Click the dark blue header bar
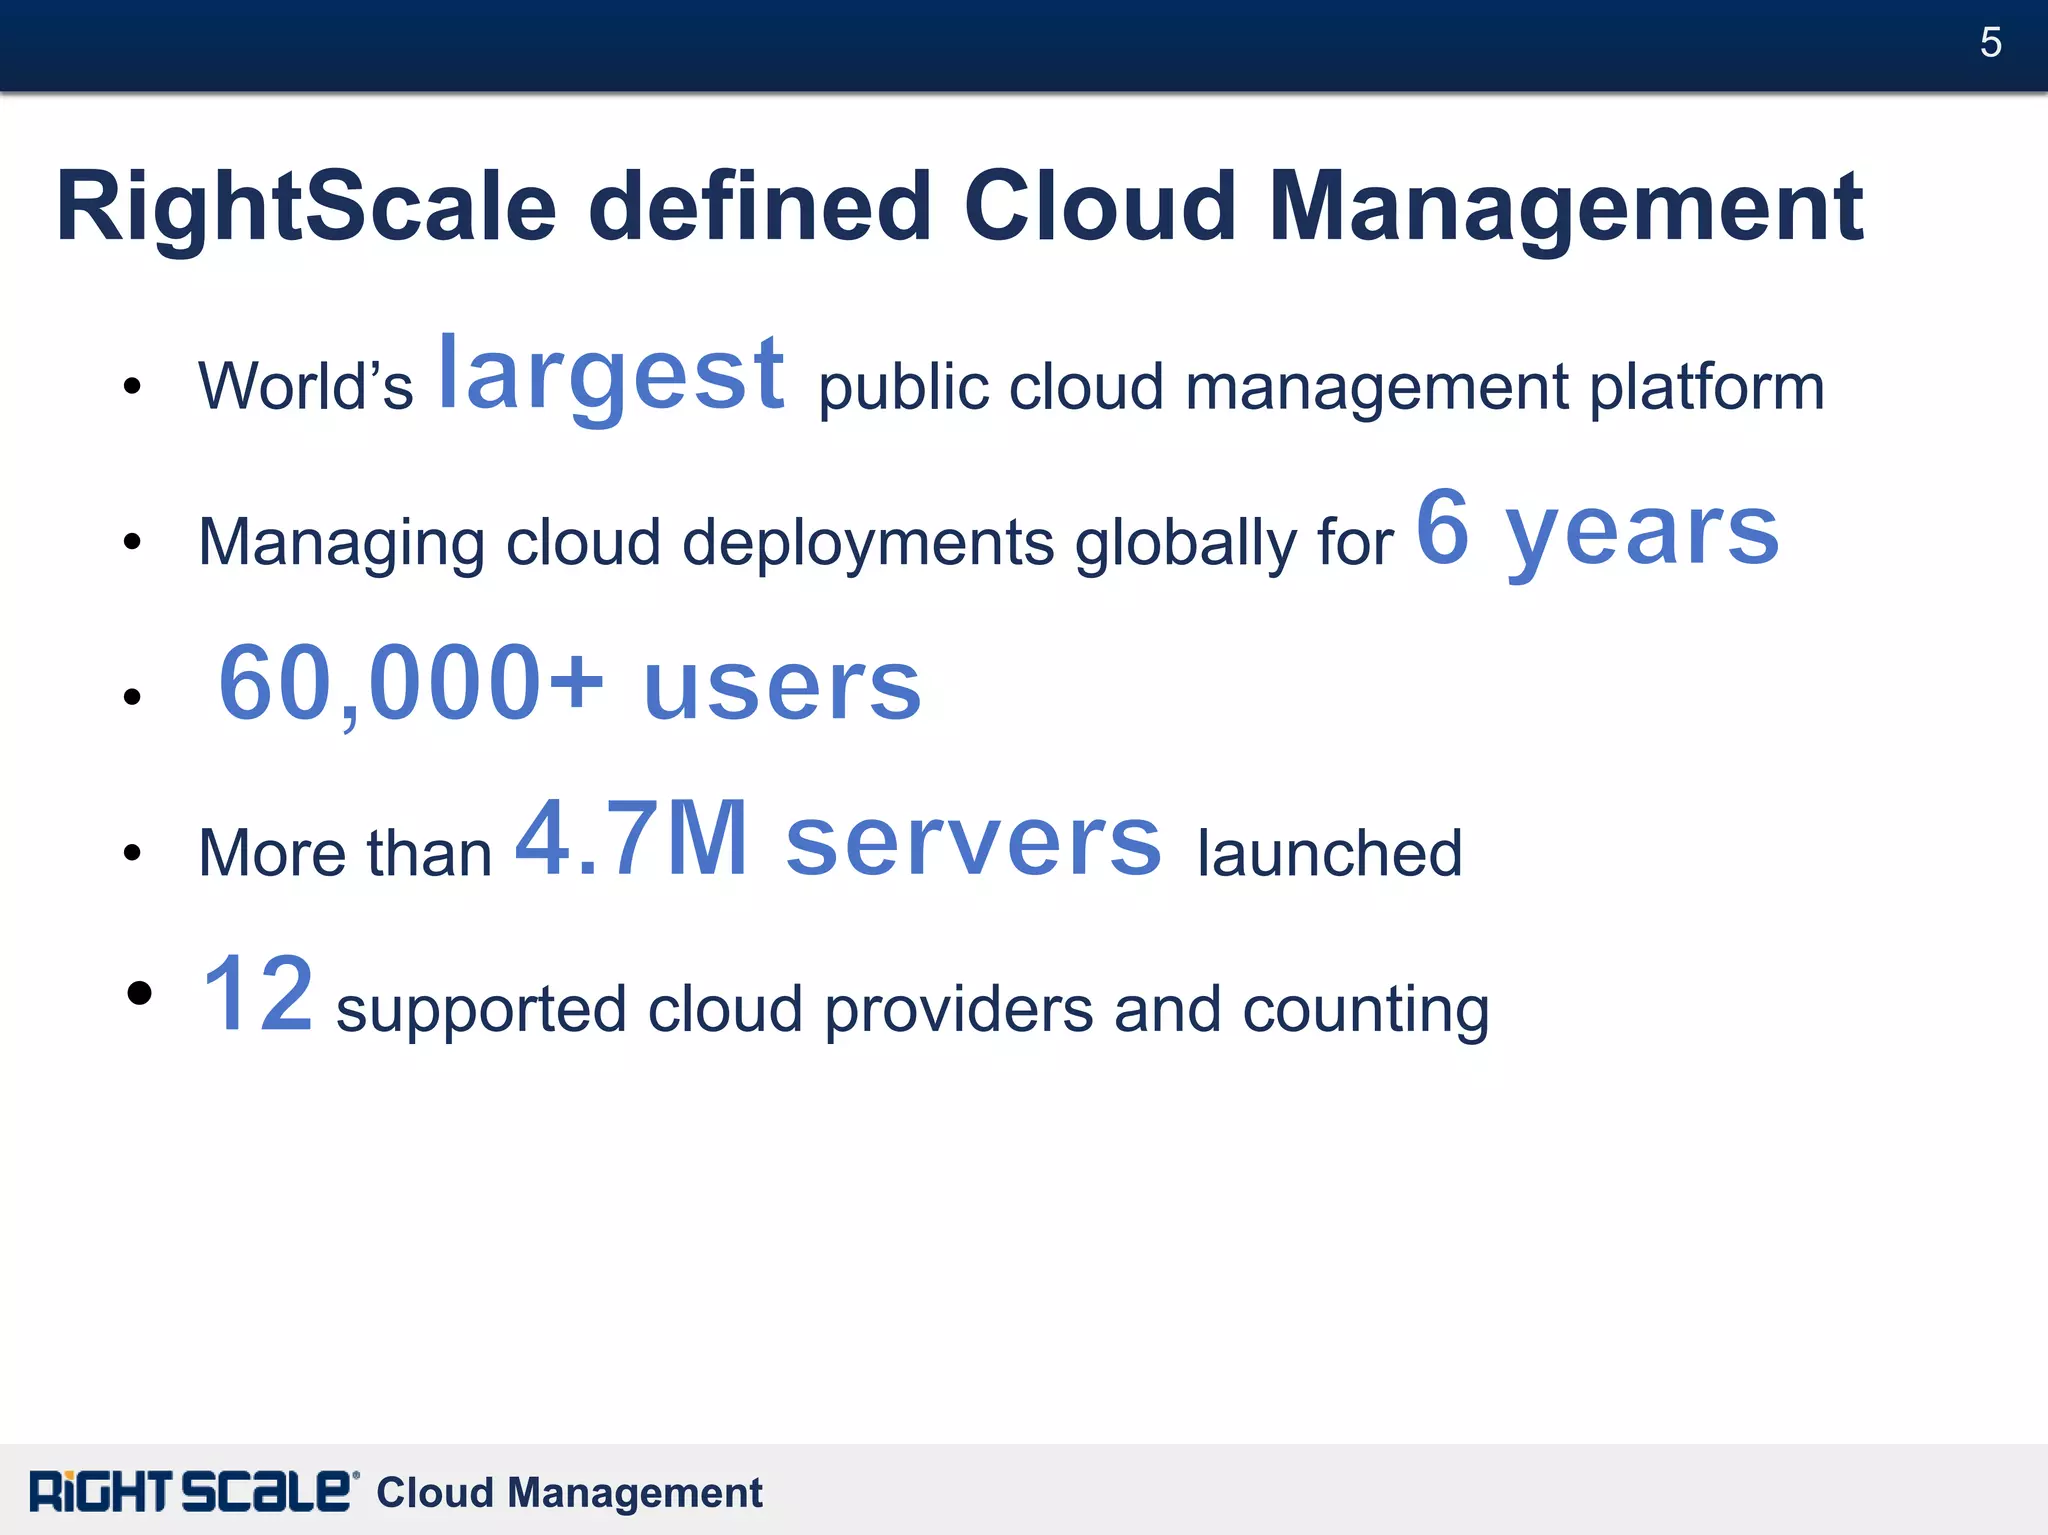Screen dimensions: 2048x1535 tap(1000, 45)
